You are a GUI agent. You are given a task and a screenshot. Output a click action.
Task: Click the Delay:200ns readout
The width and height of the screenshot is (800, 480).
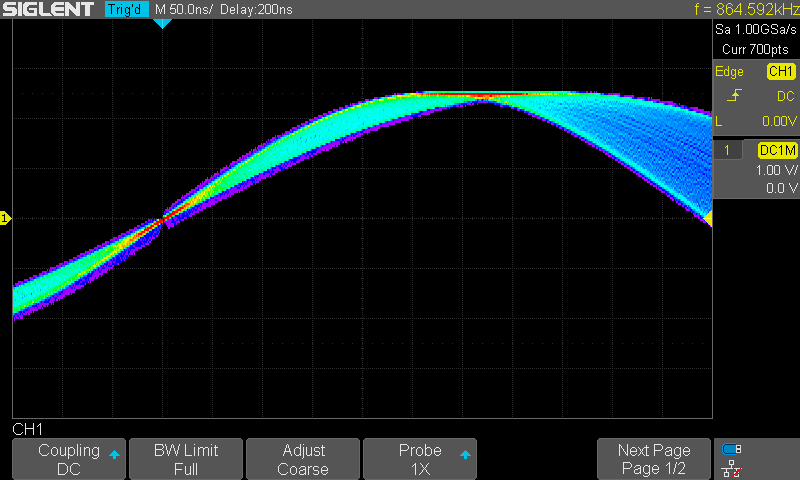coord(256,9)
